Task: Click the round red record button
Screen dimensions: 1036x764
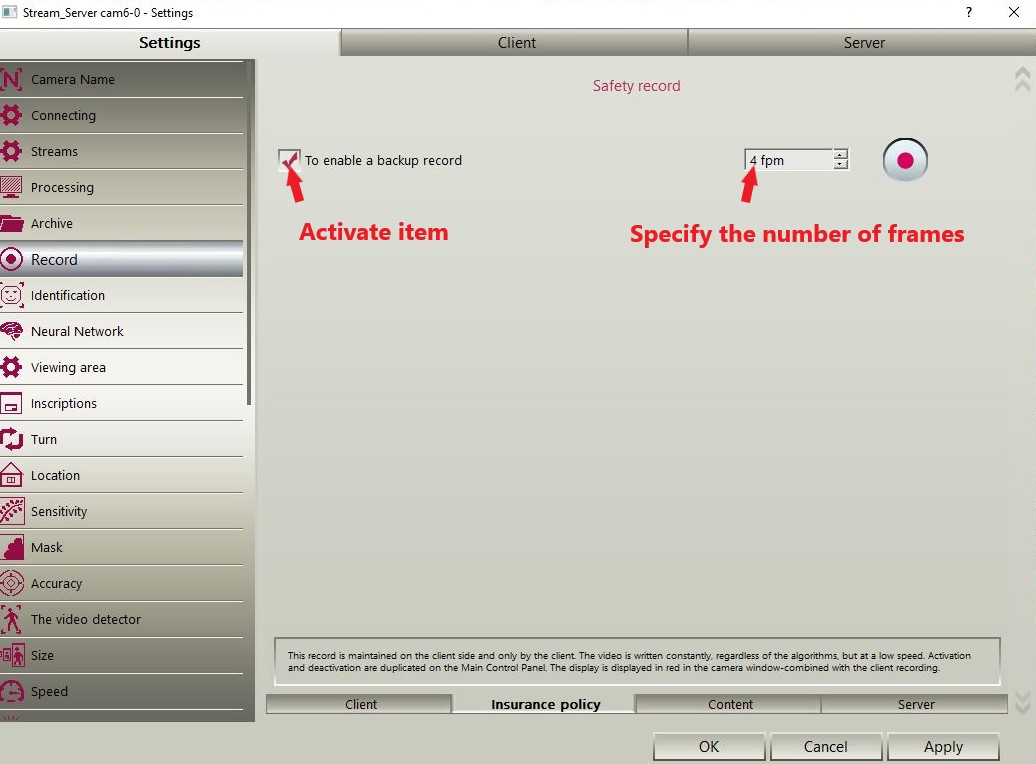Action: pos(905,160)
